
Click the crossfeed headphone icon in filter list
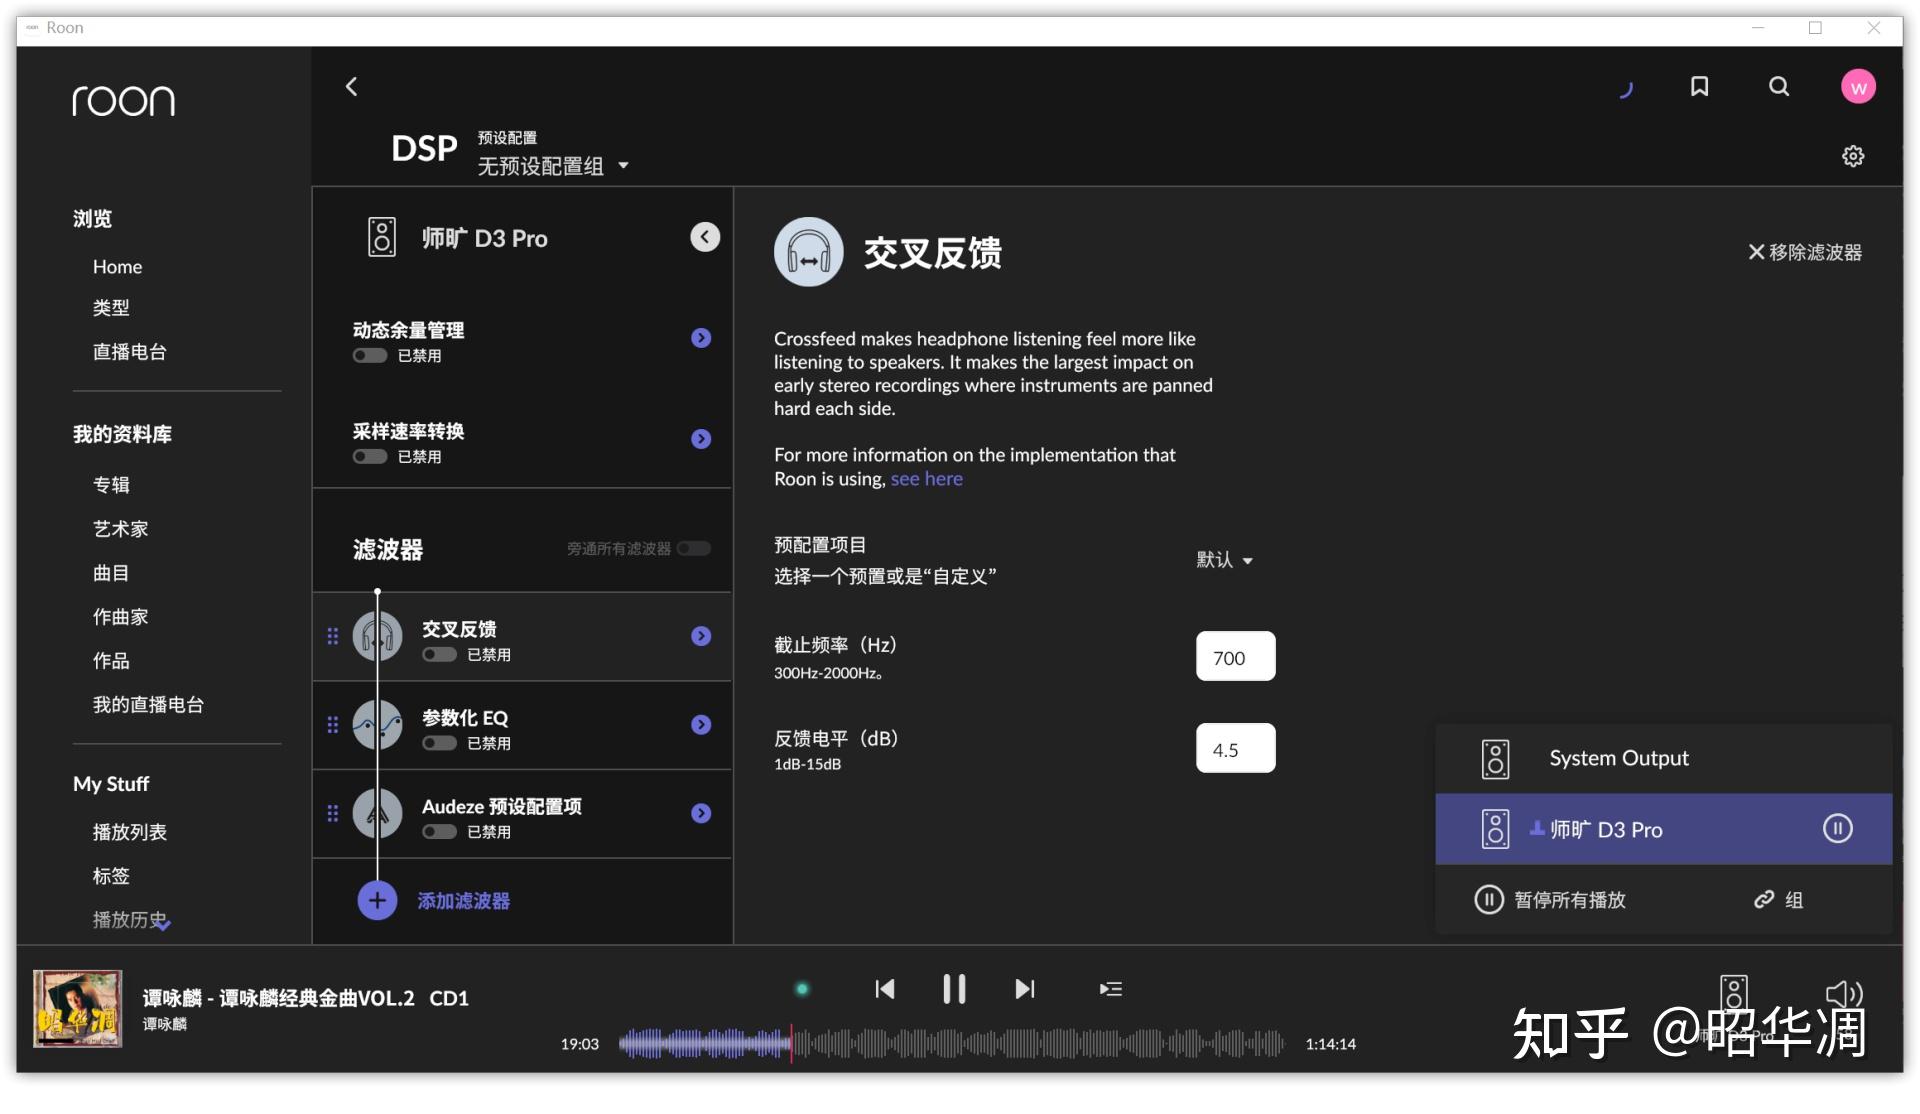click(x=377, y=635)
